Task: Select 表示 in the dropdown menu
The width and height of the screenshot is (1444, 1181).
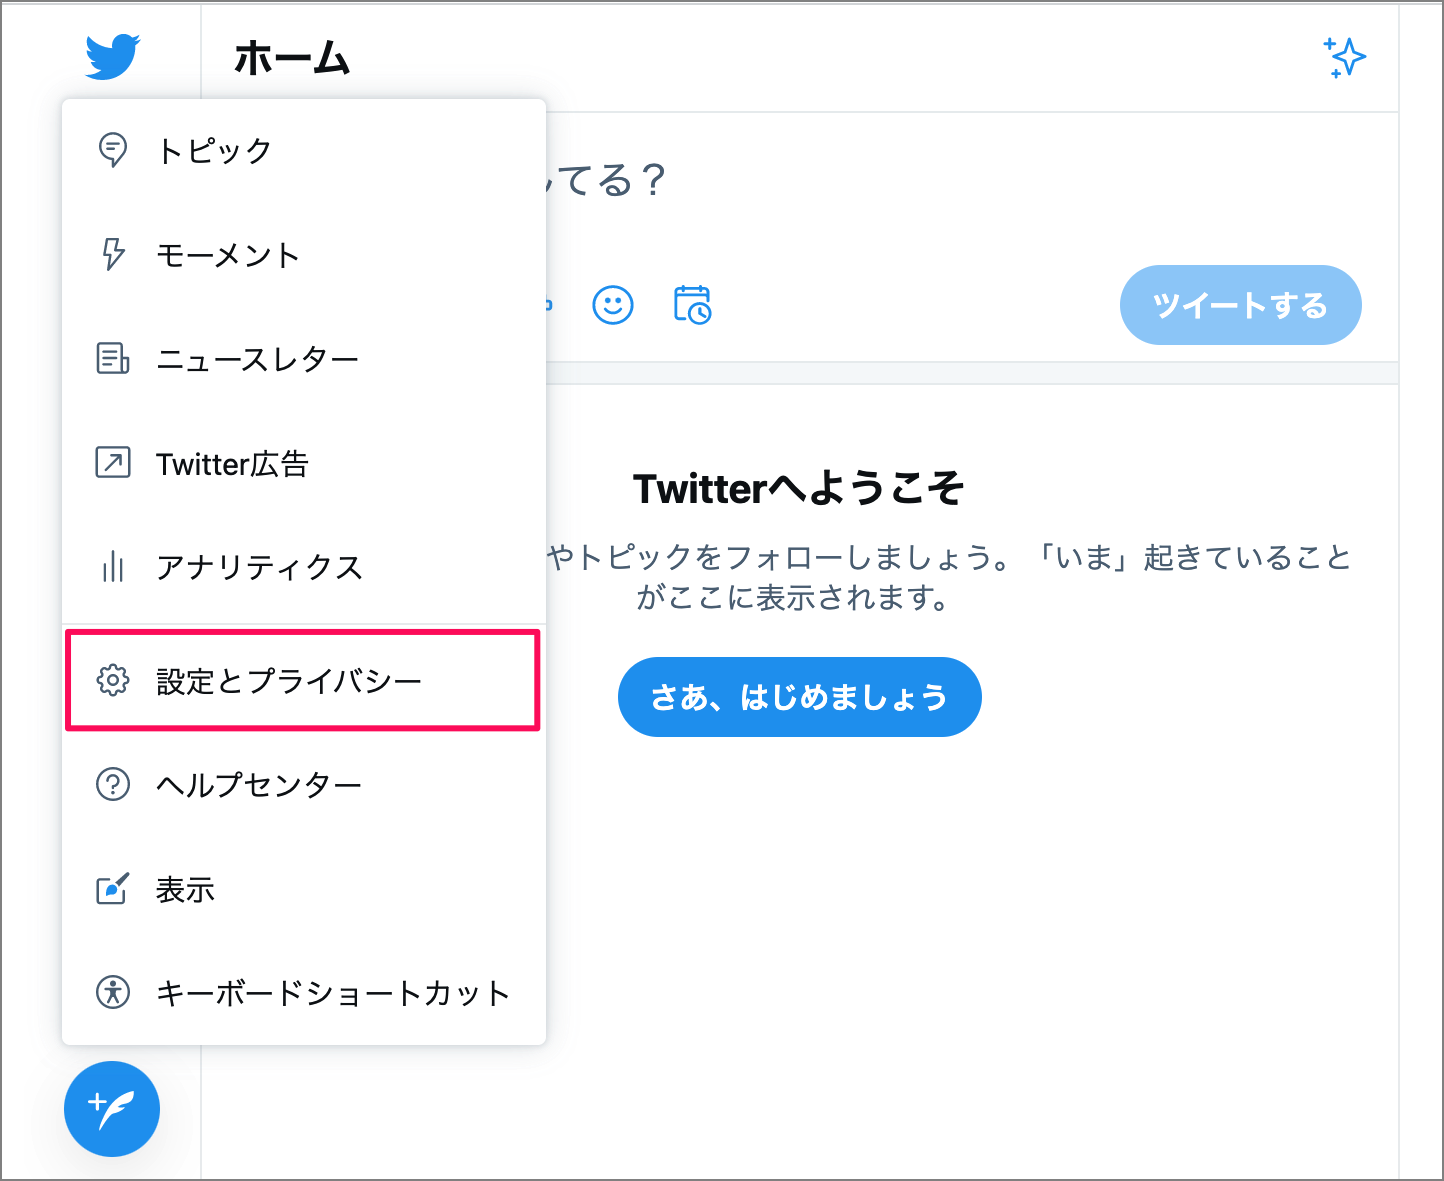Action: coord(184,888)
